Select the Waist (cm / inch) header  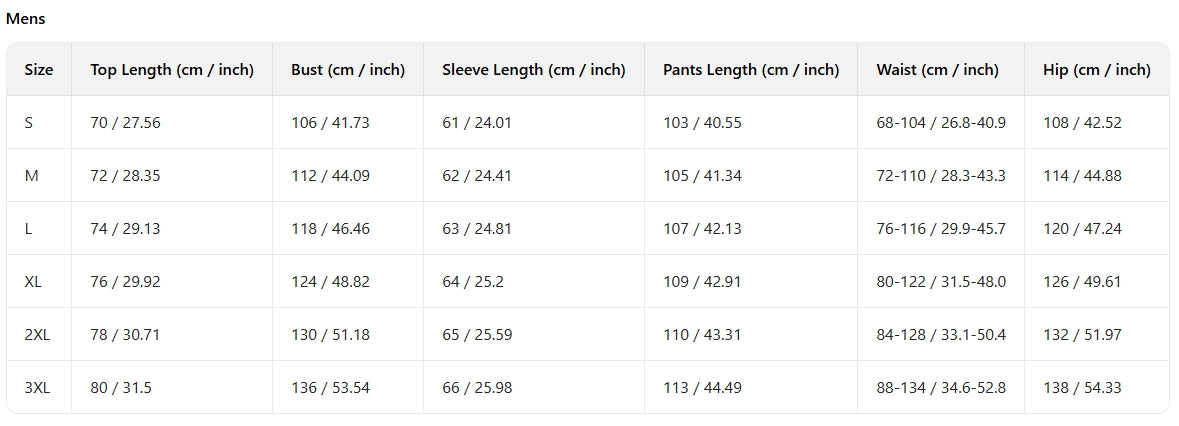point(937,70)
